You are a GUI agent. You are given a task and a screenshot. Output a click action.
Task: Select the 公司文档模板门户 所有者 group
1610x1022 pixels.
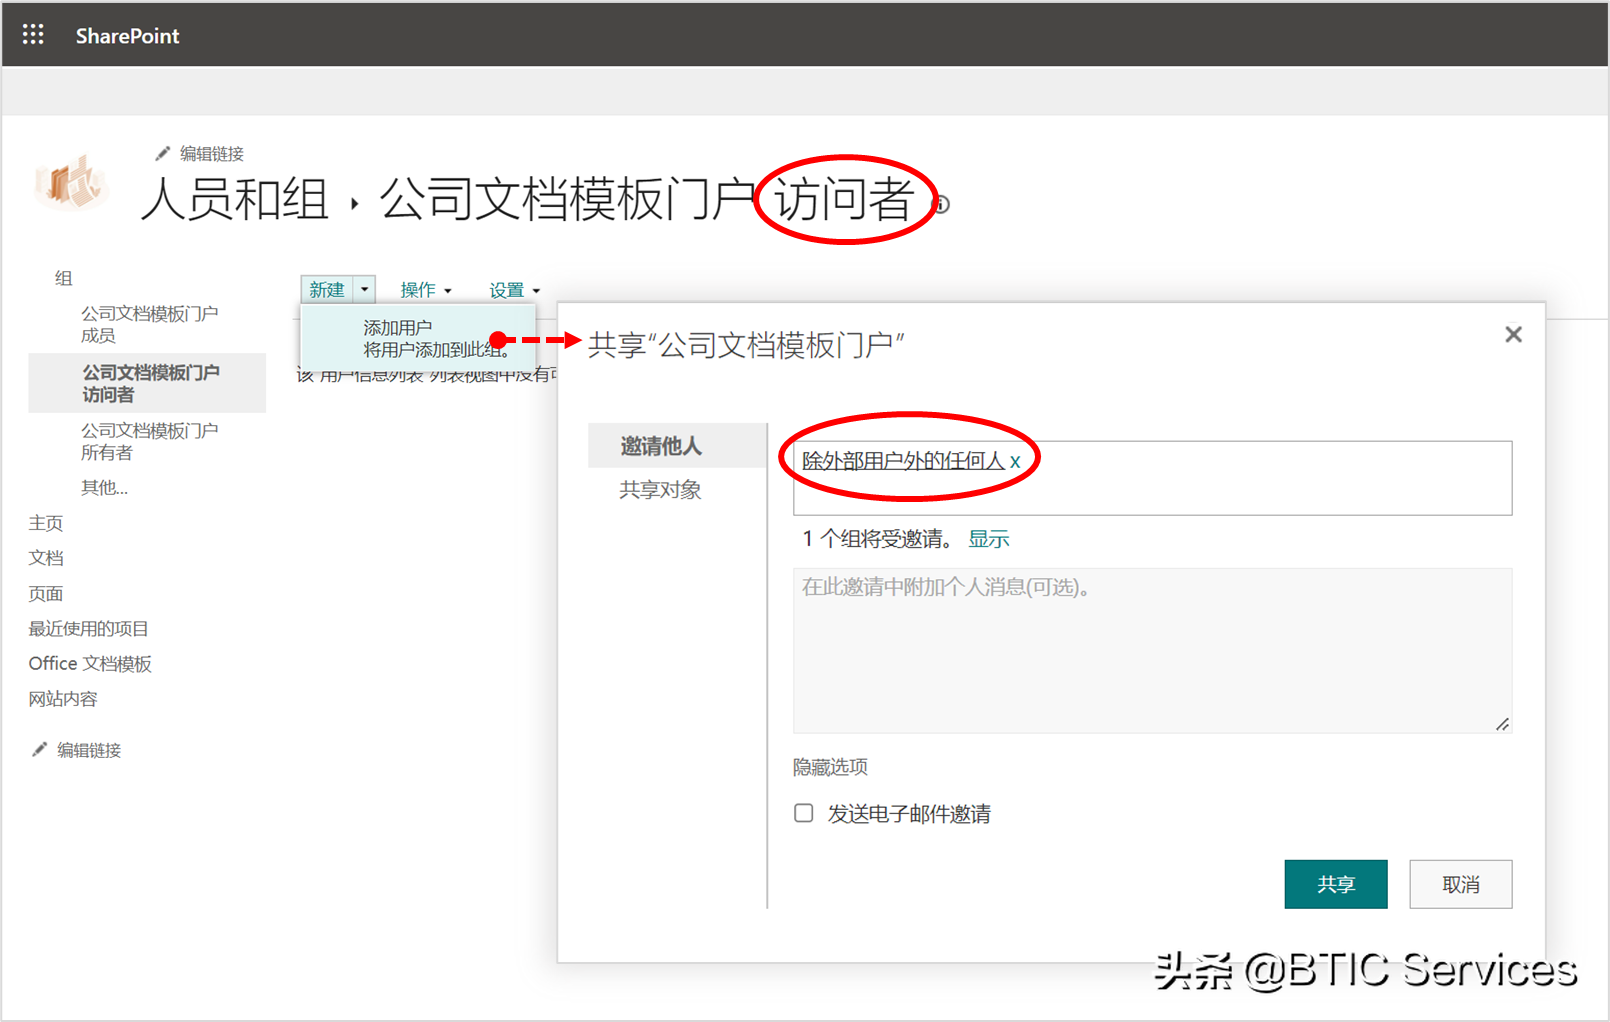point(149,441)
